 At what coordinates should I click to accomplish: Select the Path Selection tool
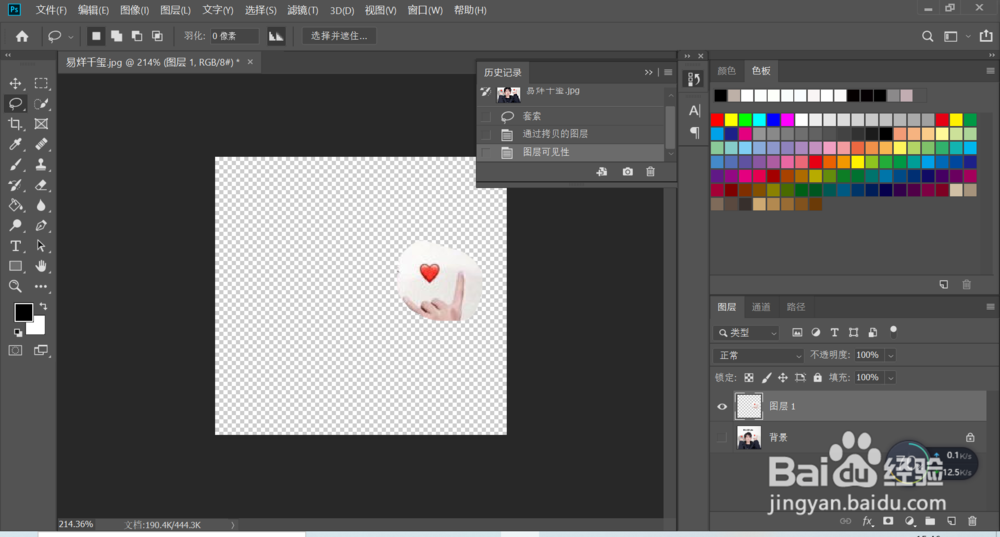pos(41,246)
